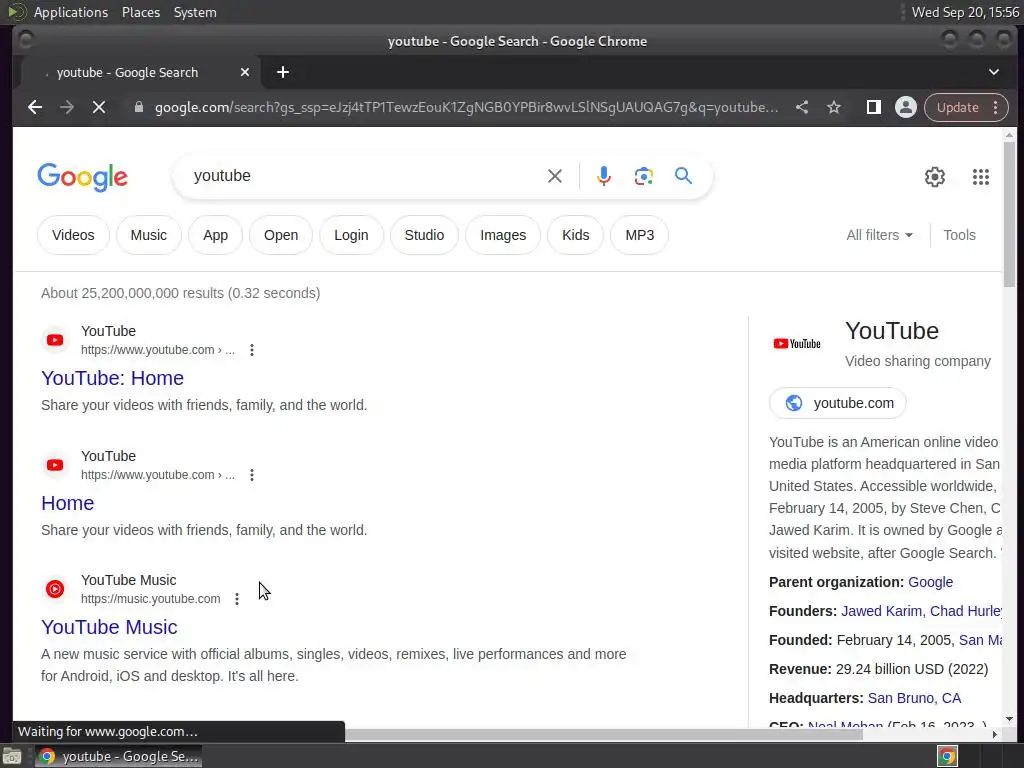Open options menu for YouTube: Home result
The height and width of the screenshot is (768, 1024).
tap(252, 350)
